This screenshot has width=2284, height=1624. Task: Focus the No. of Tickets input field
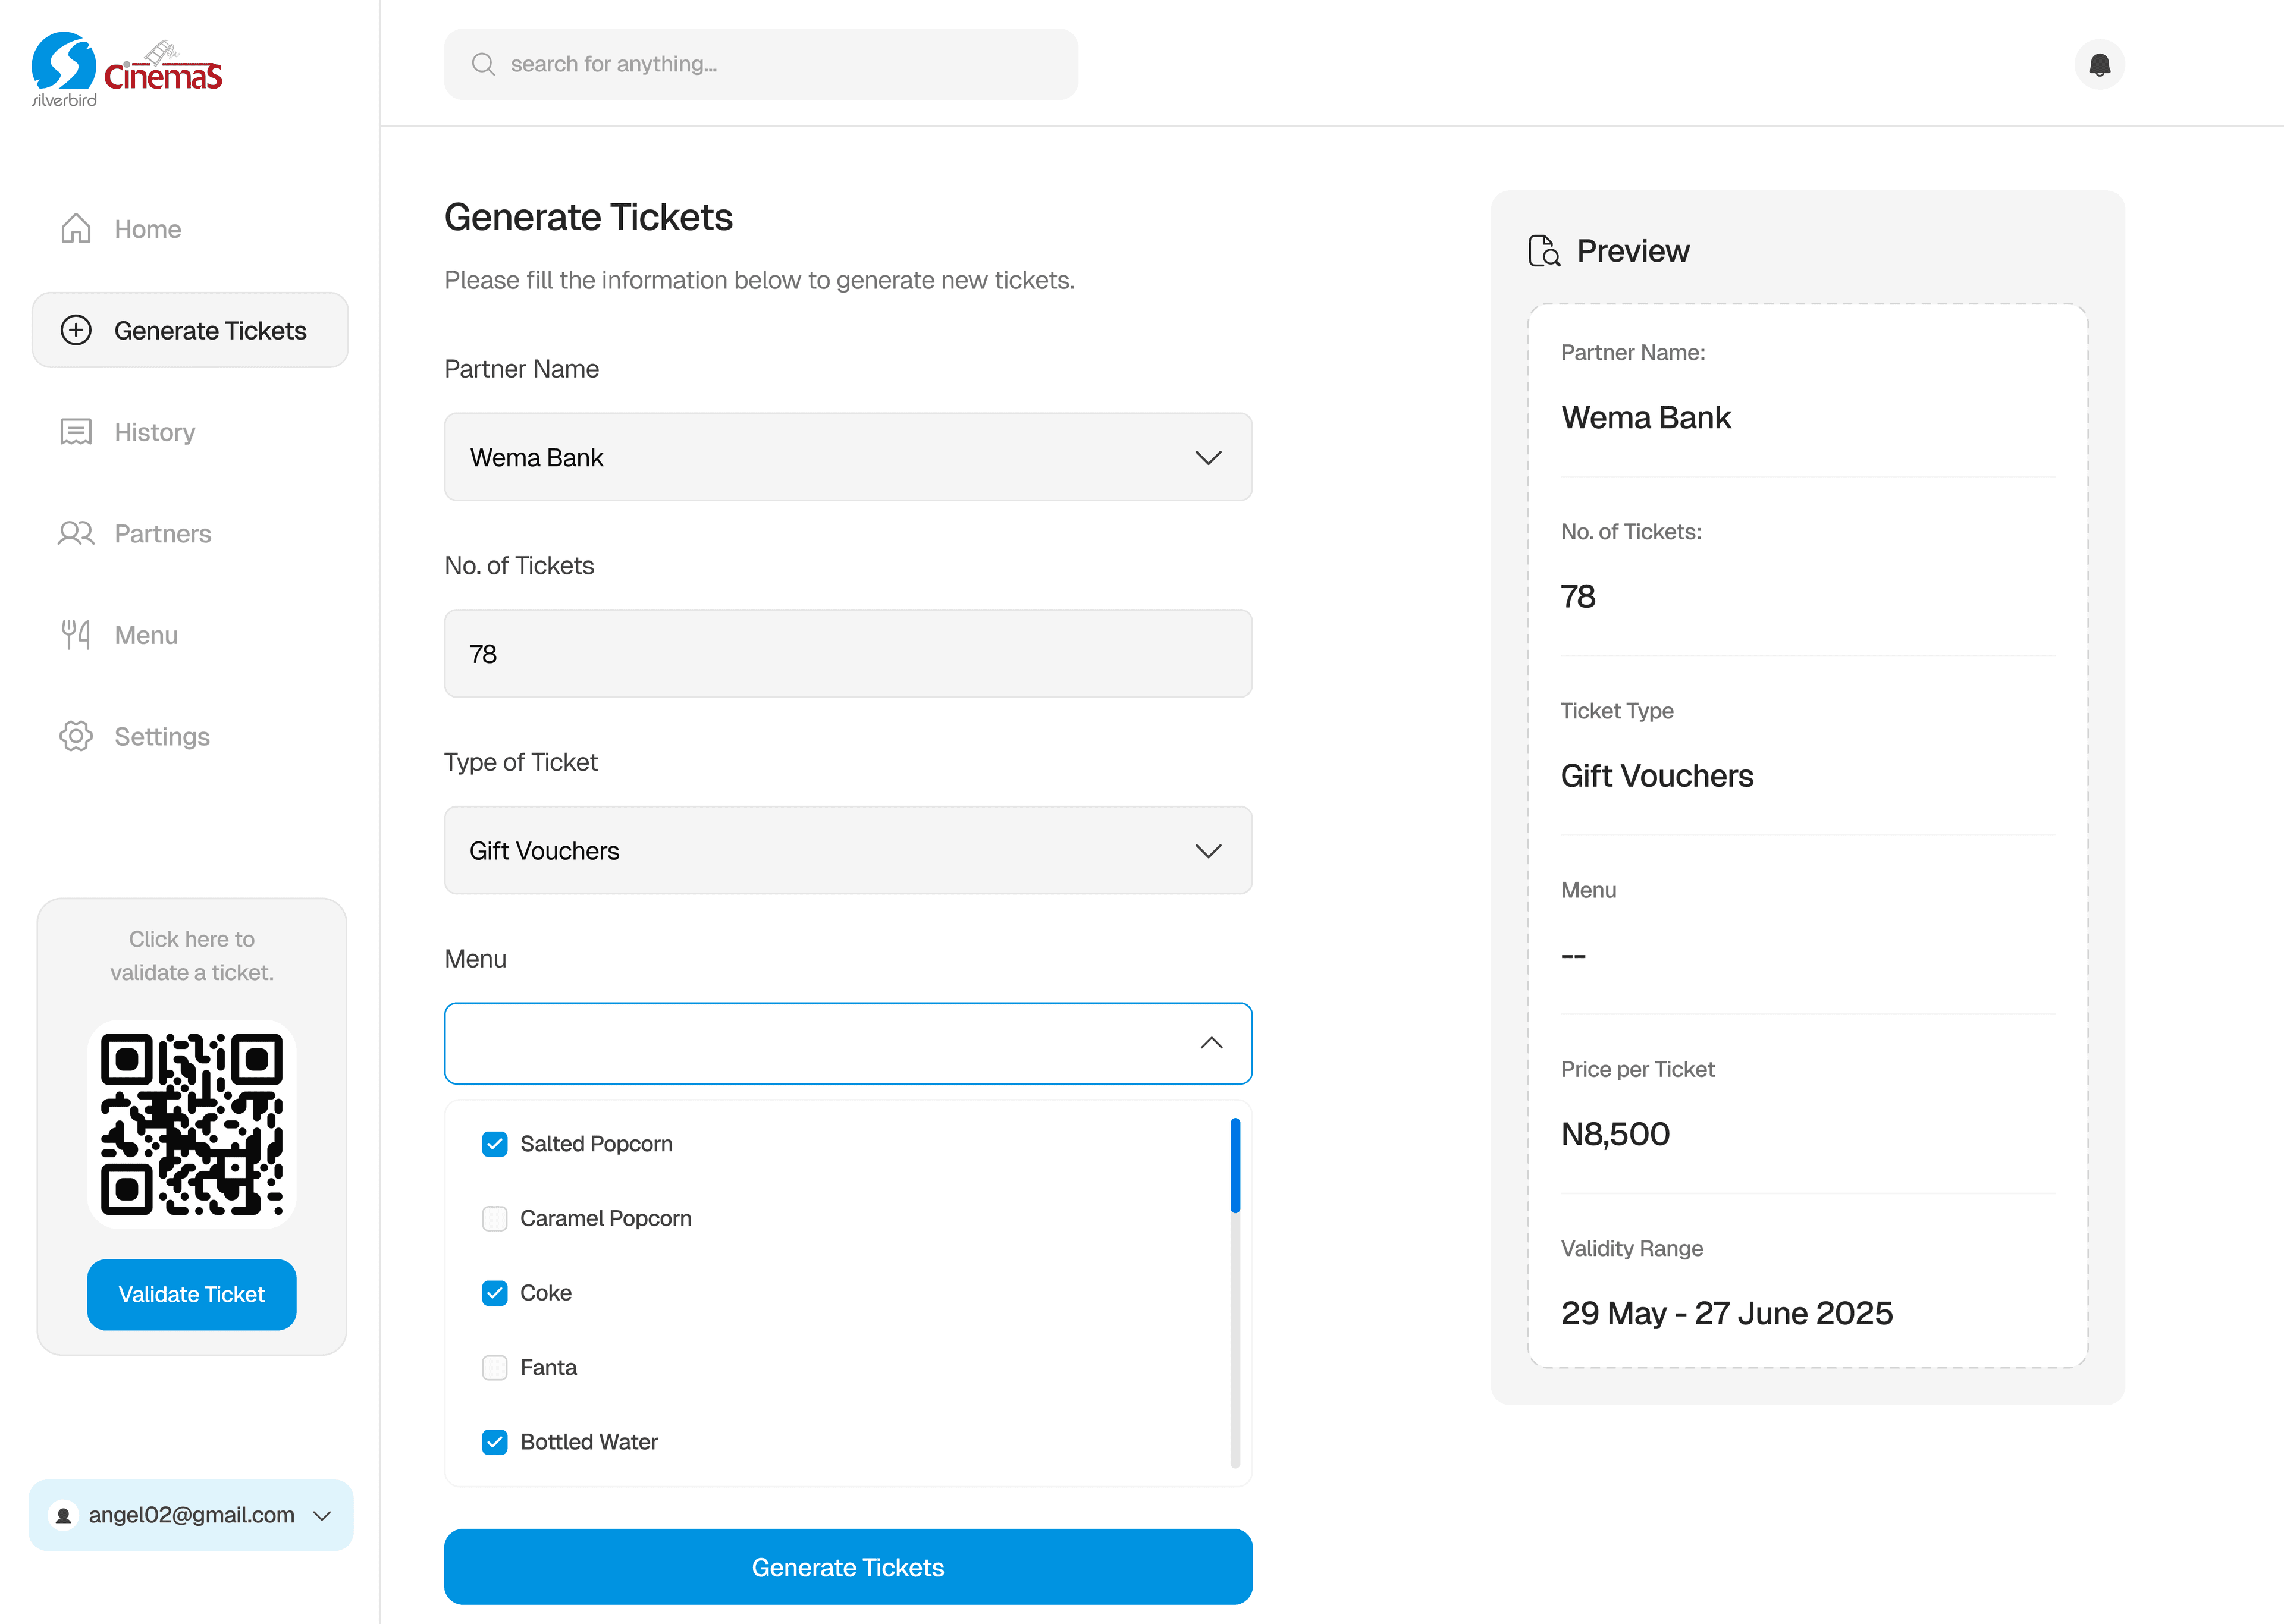click(848, 654)
